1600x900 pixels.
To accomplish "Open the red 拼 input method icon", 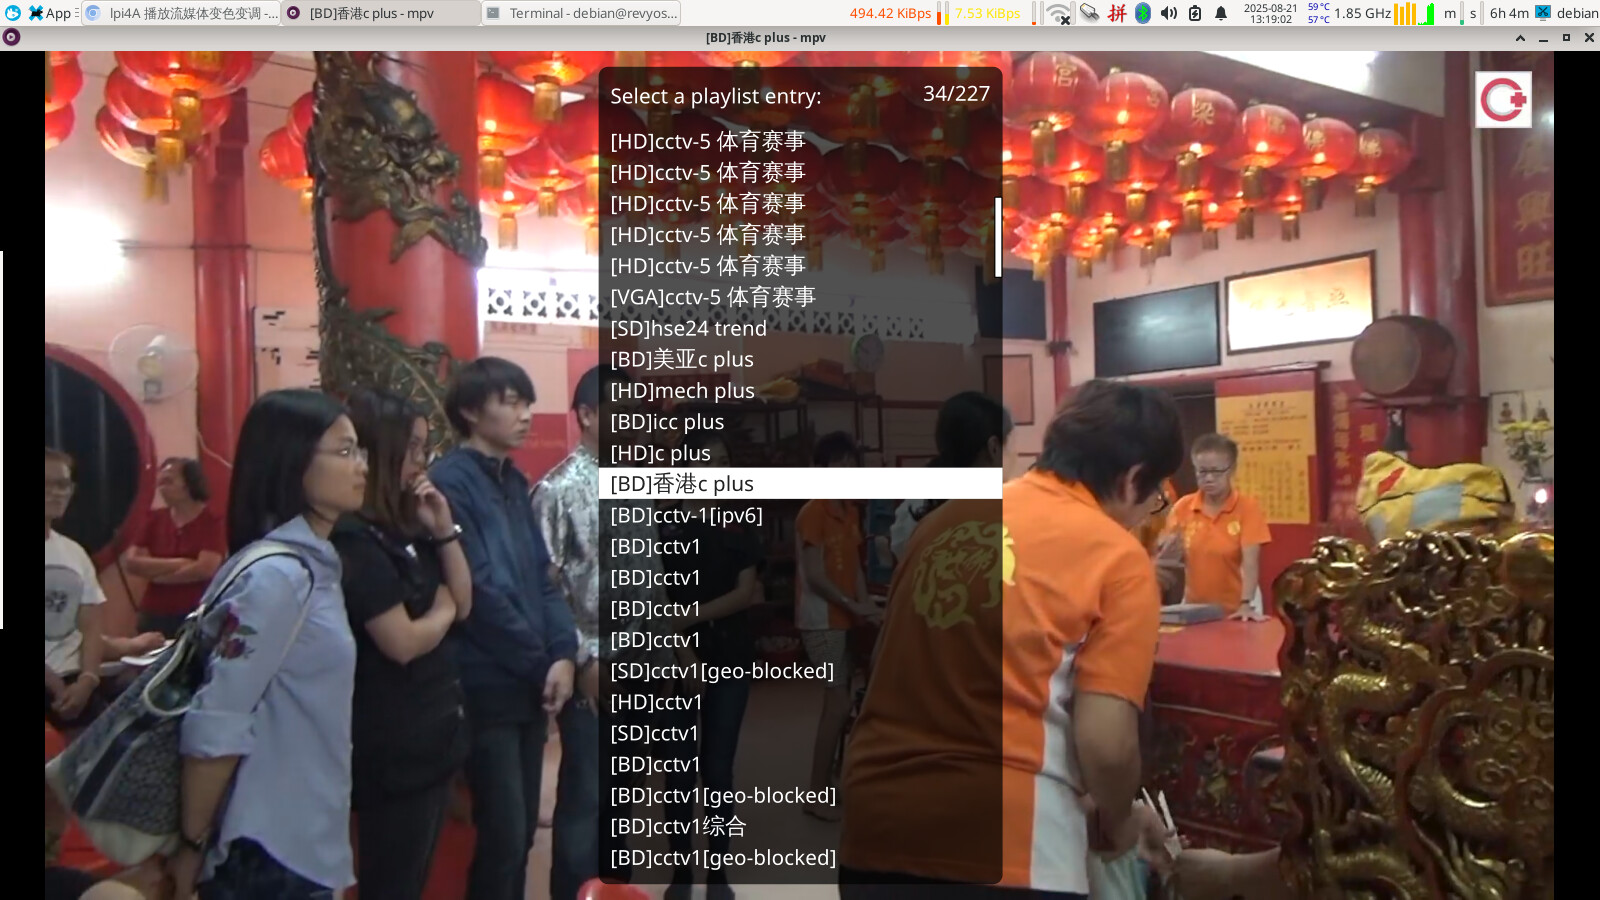I will pyautogui.click(x=1117, y=13).
